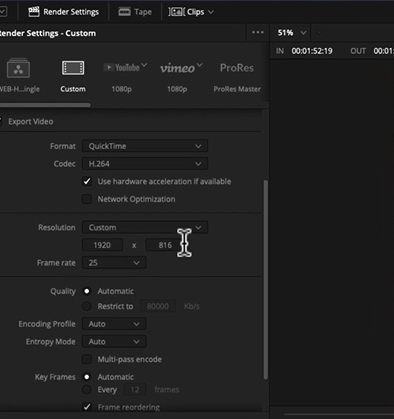
Task: Click the 1920 width input field
Action: click(102, 245)
